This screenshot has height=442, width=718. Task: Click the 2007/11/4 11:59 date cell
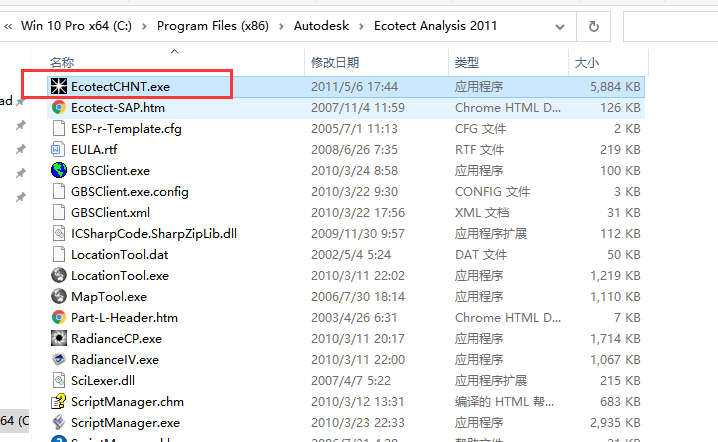coord(358,108)
